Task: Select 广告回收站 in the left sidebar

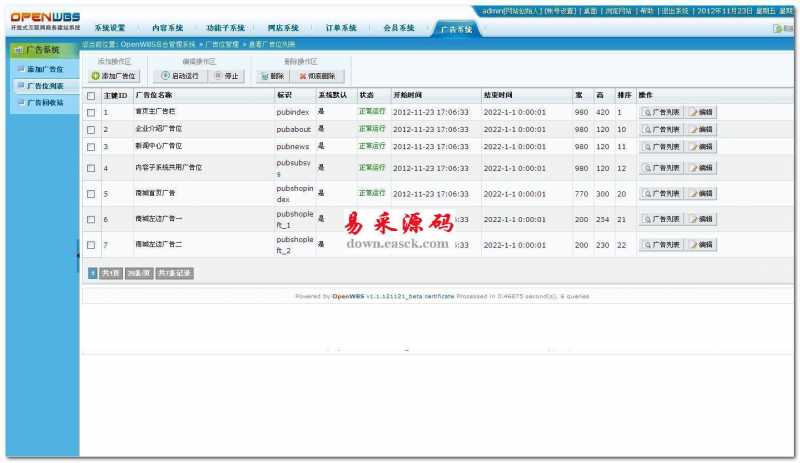Action: click(44, 103)
